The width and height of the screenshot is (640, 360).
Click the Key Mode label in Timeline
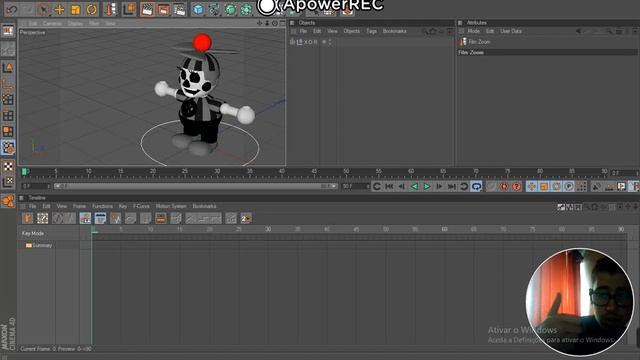(33, 233)
